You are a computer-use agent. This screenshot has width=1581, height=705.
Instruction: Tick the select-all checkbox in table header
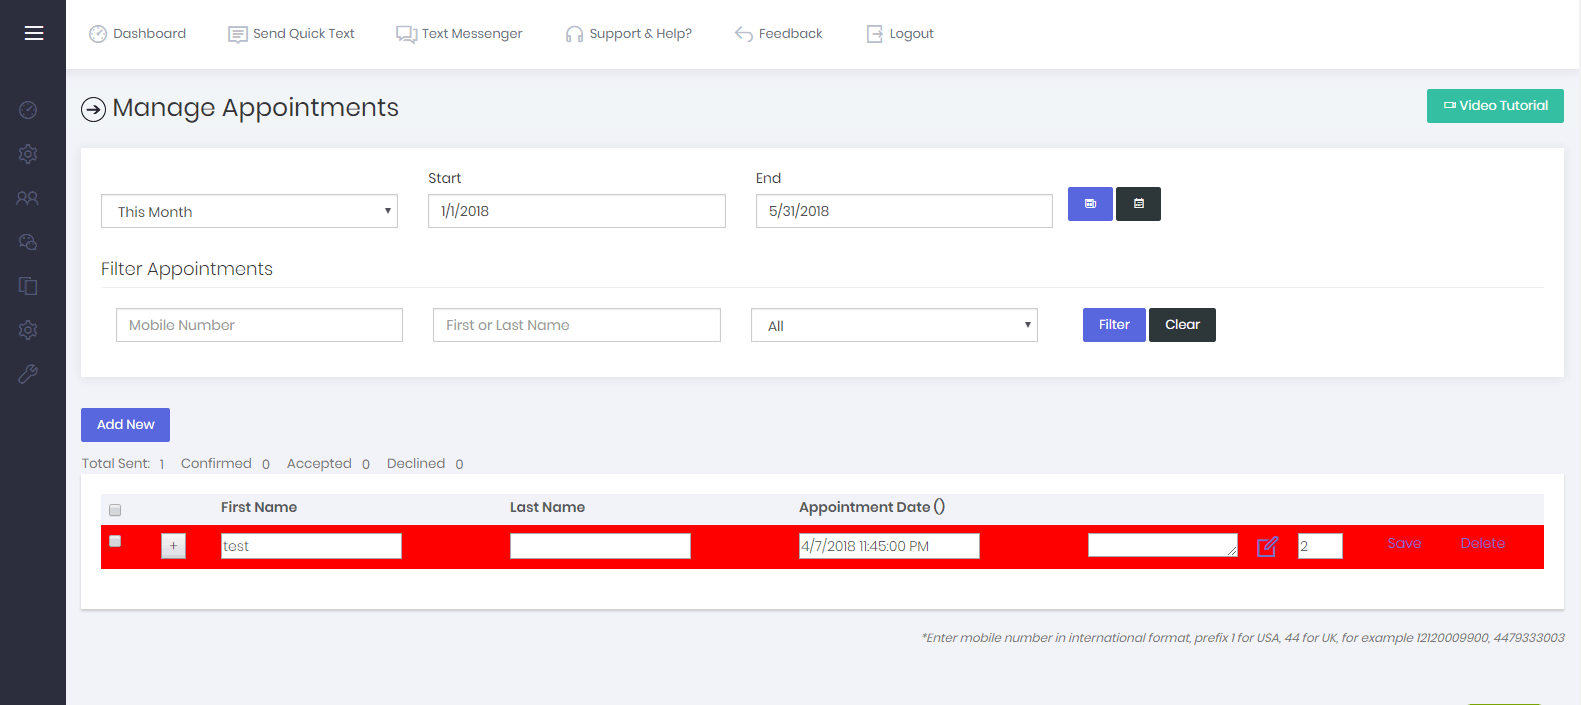[115, 510]
